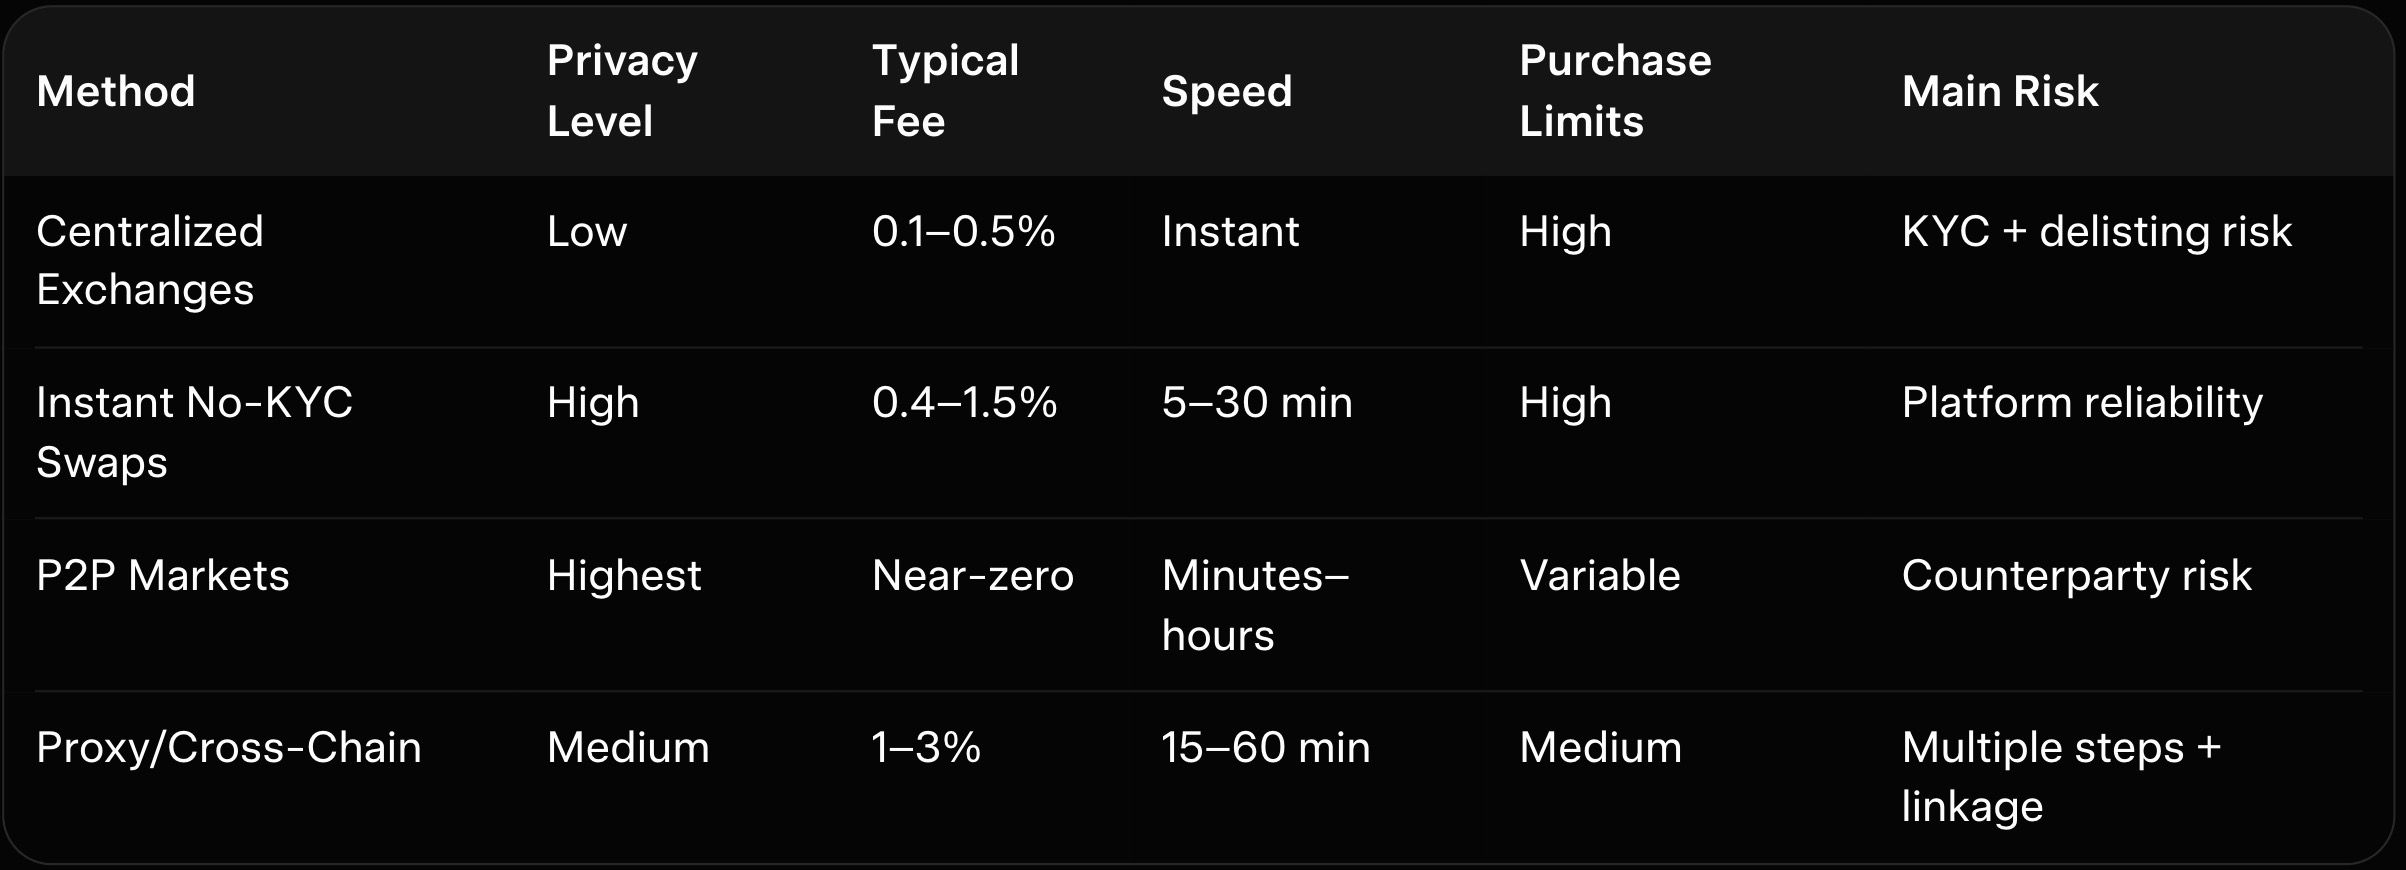Click the Speed column header
The image size is (2406, 870).
coord(1227,91)
